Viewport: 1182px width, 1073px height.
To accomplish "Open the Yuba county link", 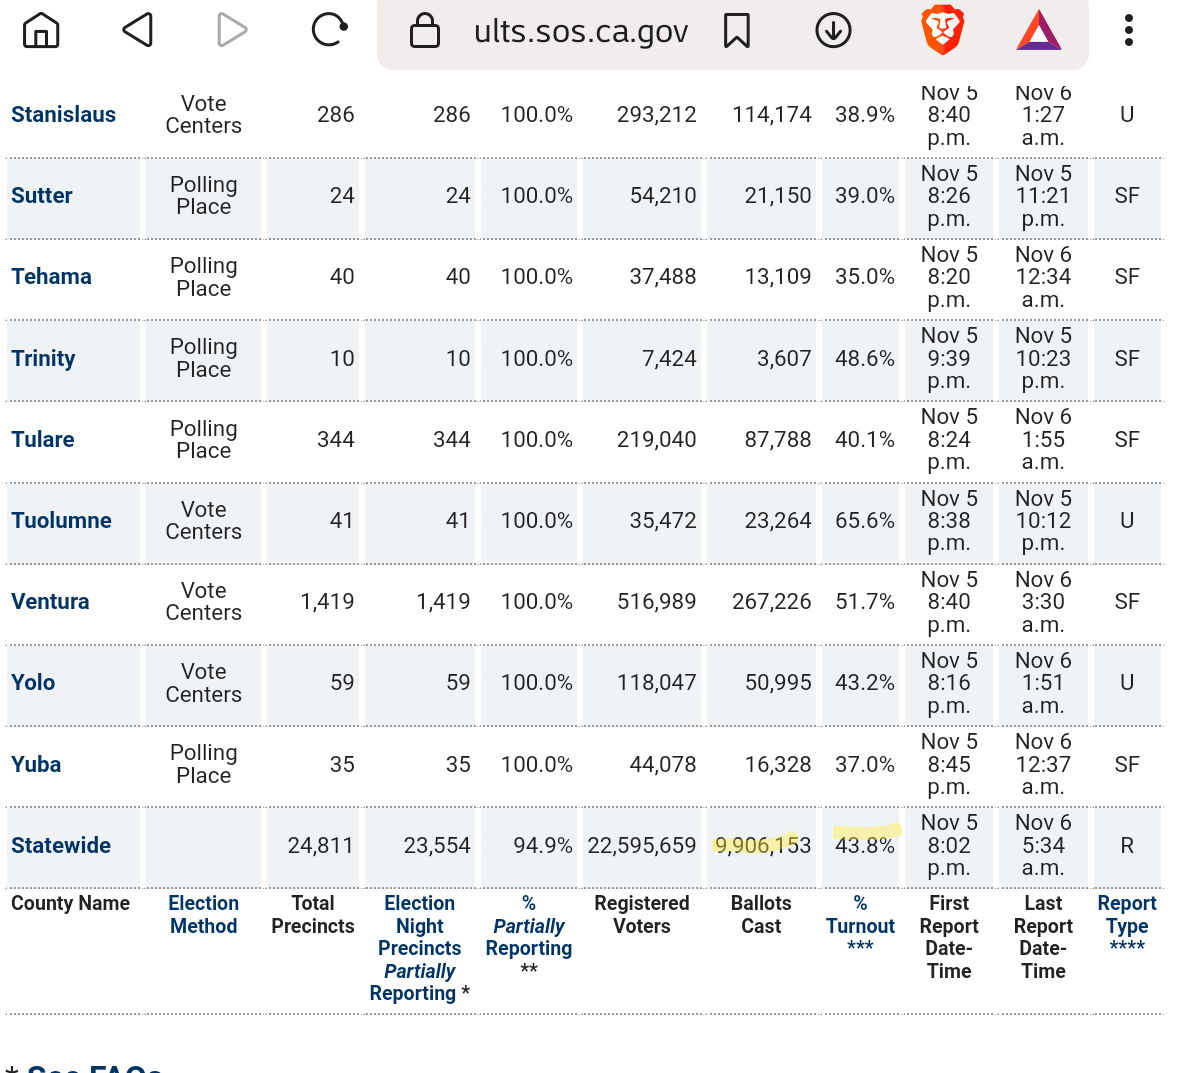I will pos(36,764).
